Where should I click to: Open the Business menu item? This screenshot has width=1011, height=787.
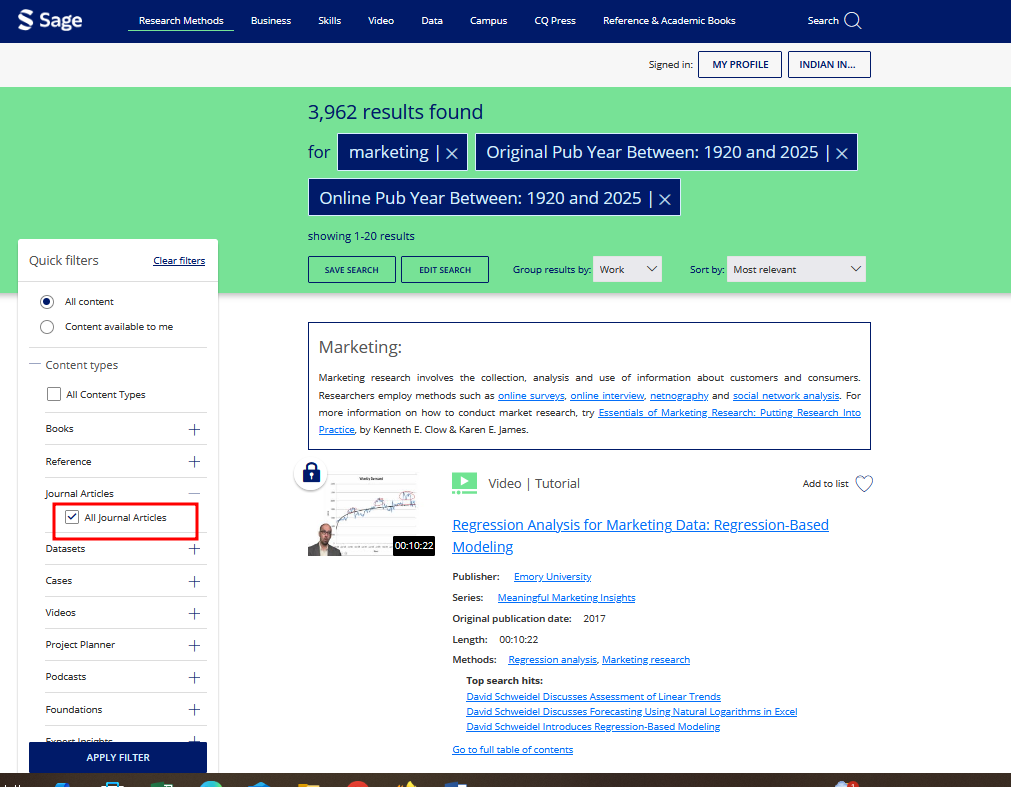click(271, 21)
